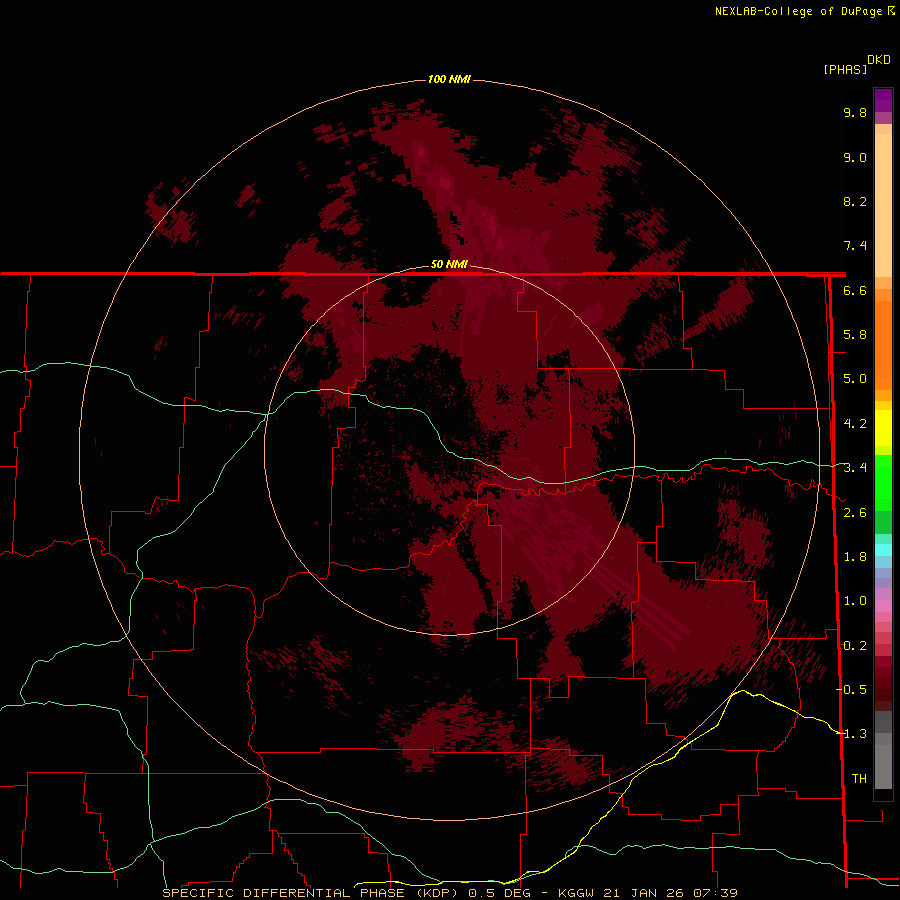
Task: Select the 1.0 scale value
Action: pos(855,601)
